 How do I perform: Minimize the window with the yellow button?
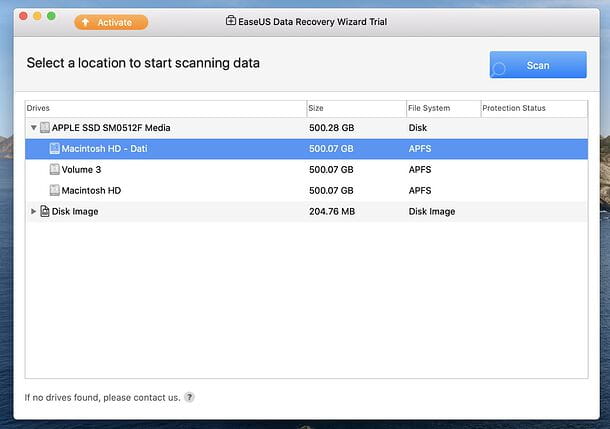tap(37, 16)
